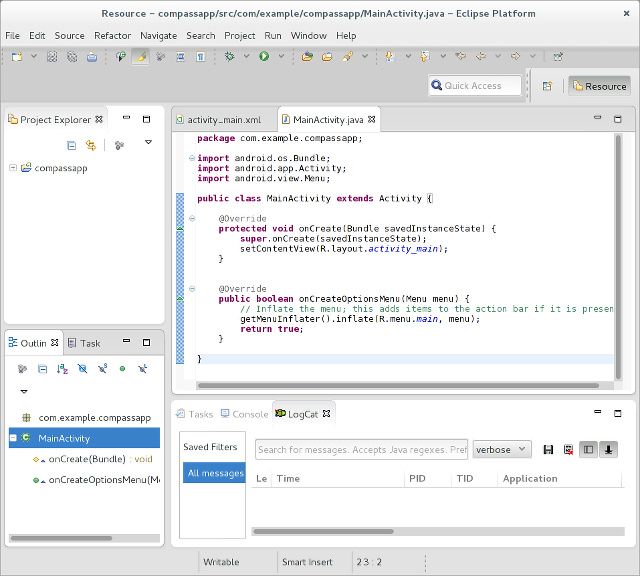This screenshot has width=640, height=576.
Task: Click the LogCat message search field
Action: tap(361, 450)
